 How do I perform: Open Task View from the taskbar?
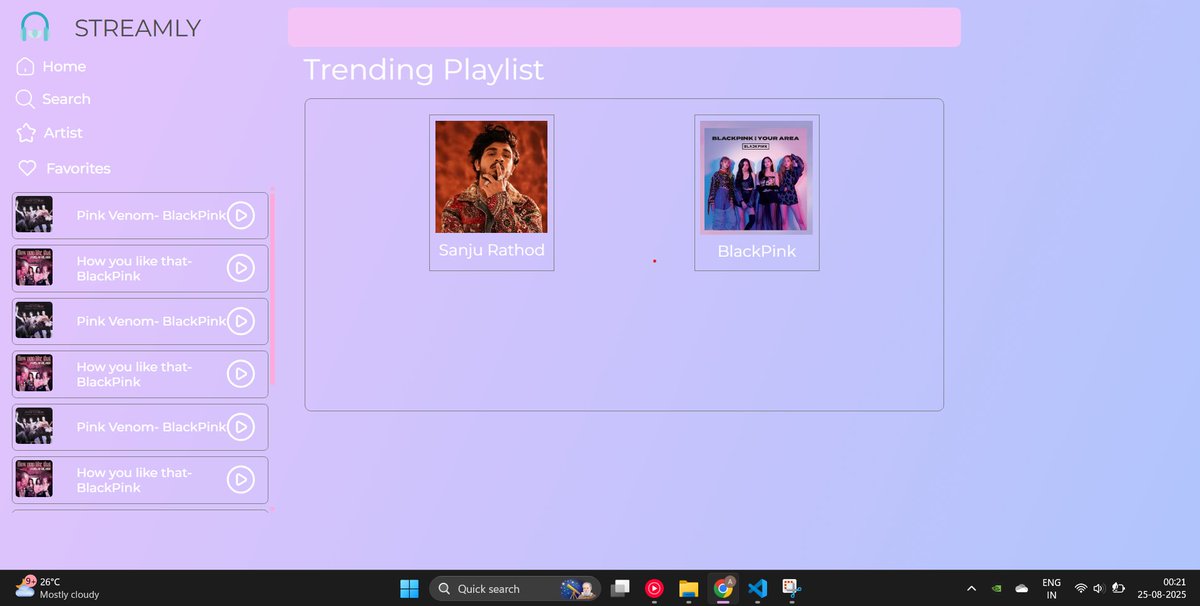pyautogui.click(x=621, y=588)
